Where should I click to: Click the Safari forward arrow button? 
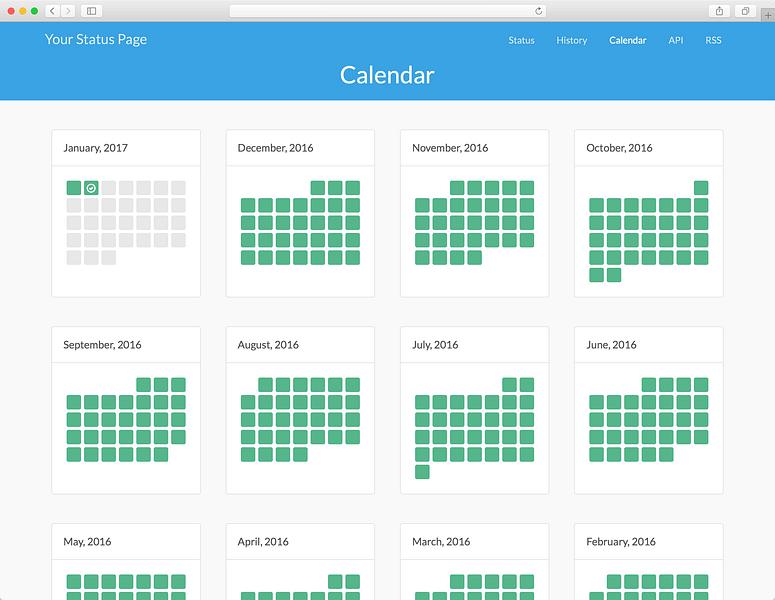(x=68, y=11)
